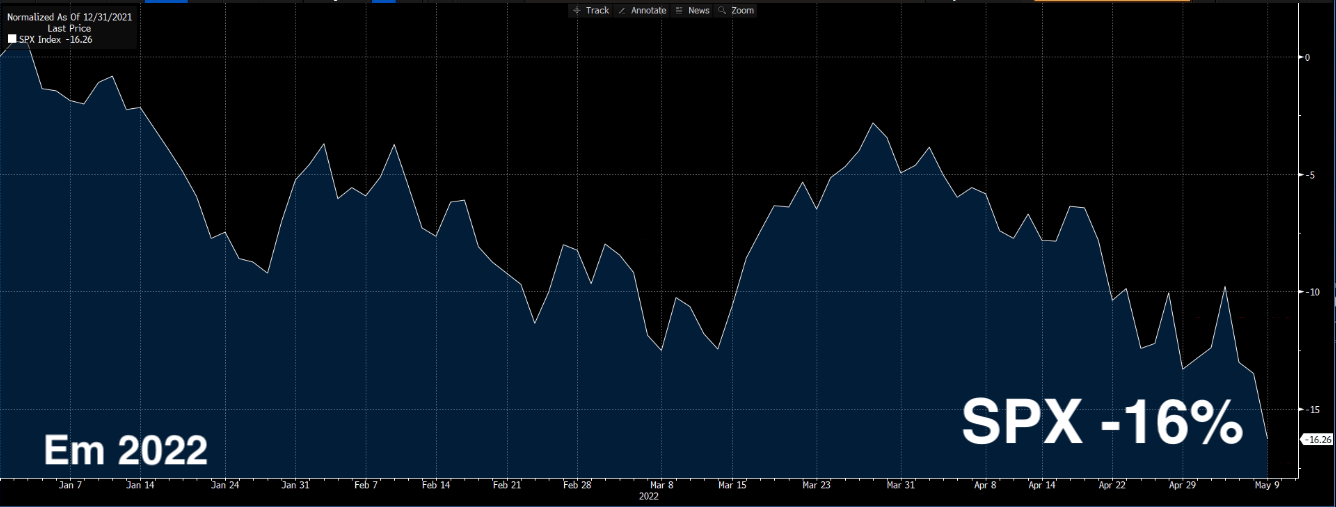Click the Feb 14 date label
Screen dimensions: 1336x507
(436, 485)
